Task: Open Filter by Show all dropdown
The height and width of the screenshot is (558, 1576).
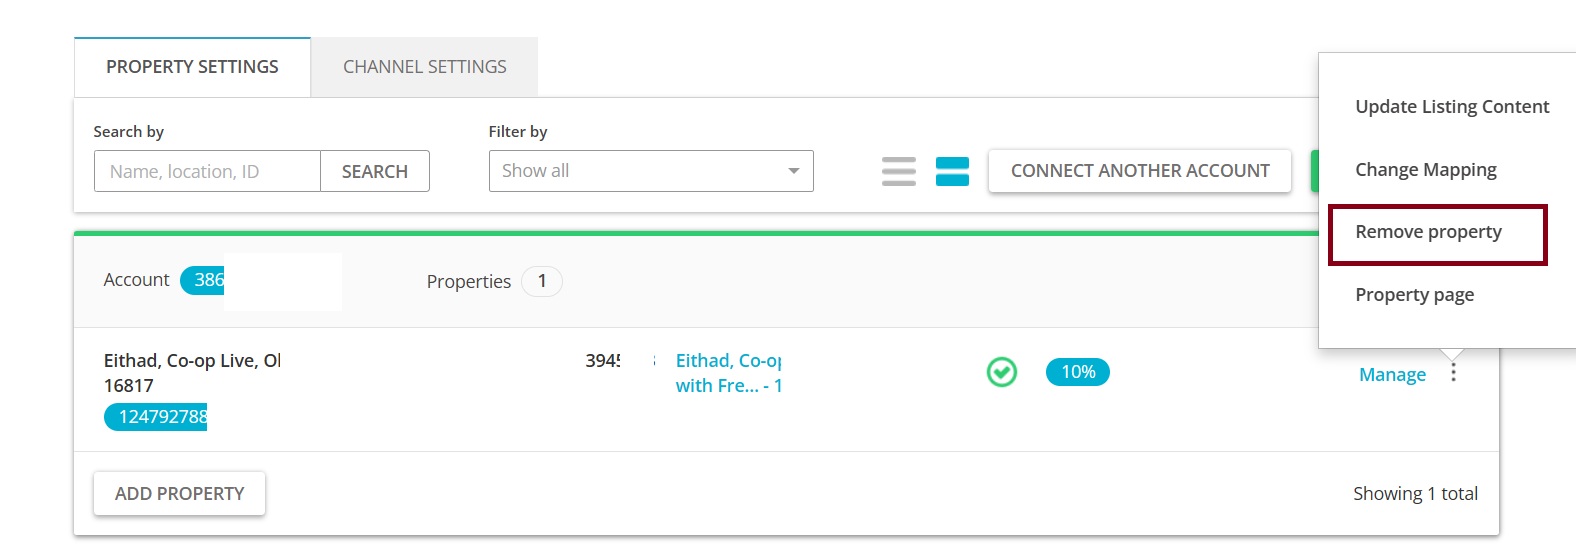Action: pos(651,171)
